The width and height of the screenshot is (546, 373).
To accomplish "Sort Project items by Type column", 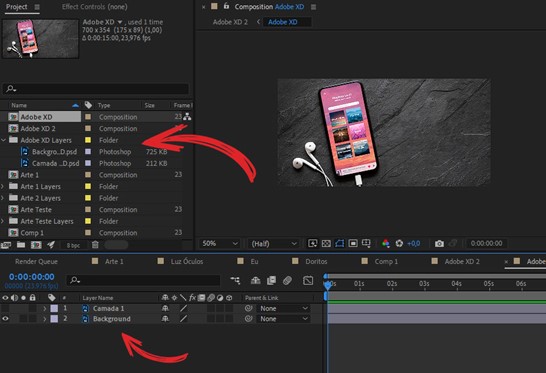I will point(104,105).
